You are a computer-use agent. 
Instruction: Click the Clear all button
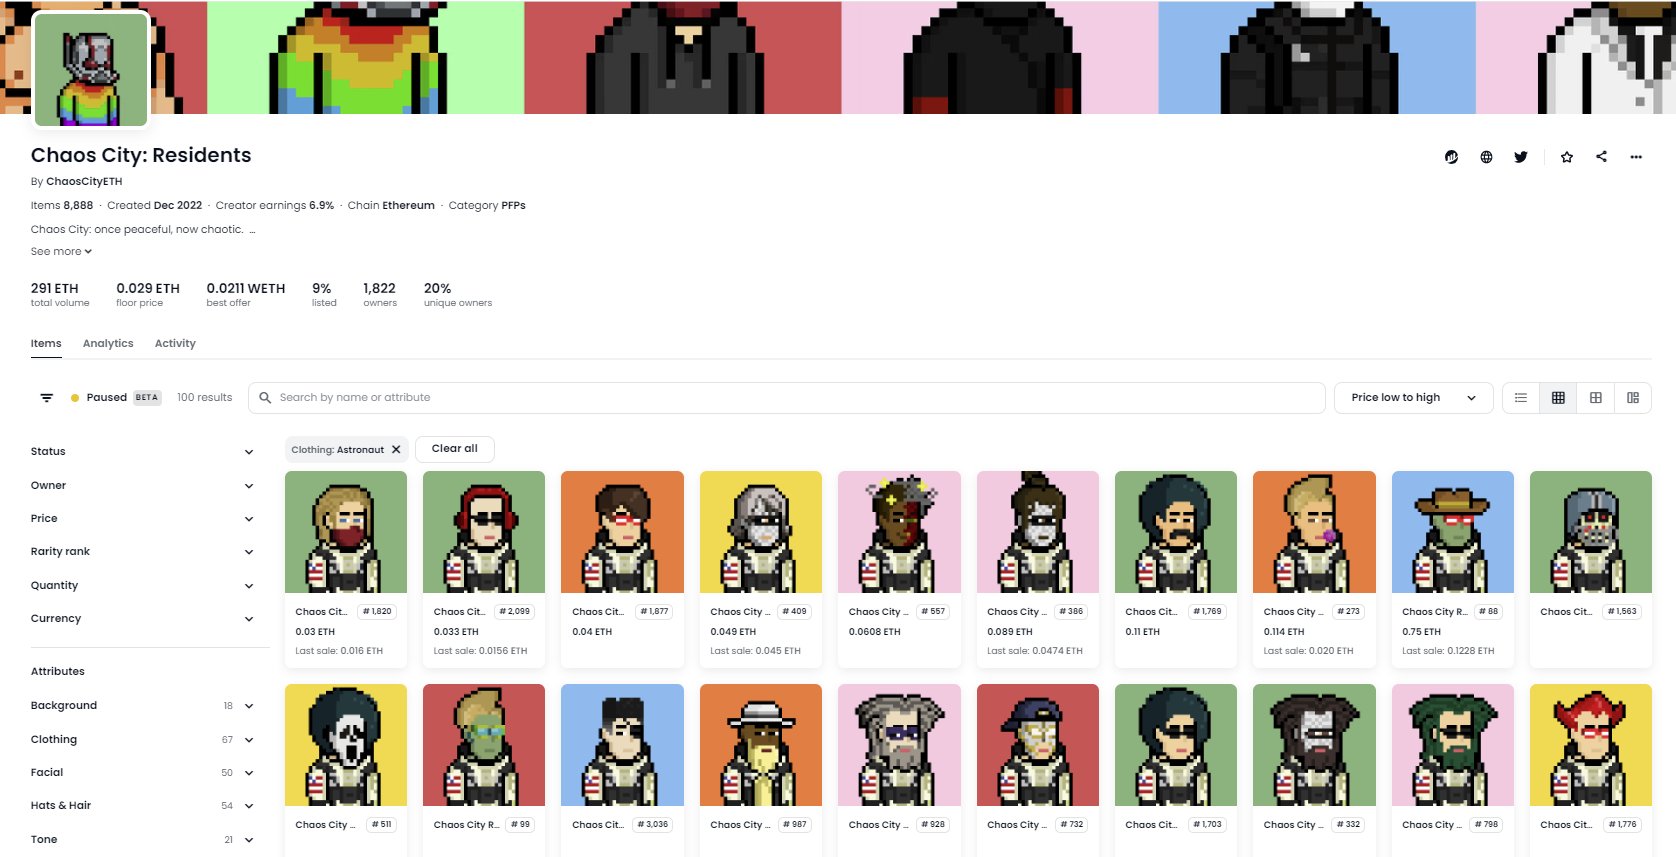coord(455,449)
